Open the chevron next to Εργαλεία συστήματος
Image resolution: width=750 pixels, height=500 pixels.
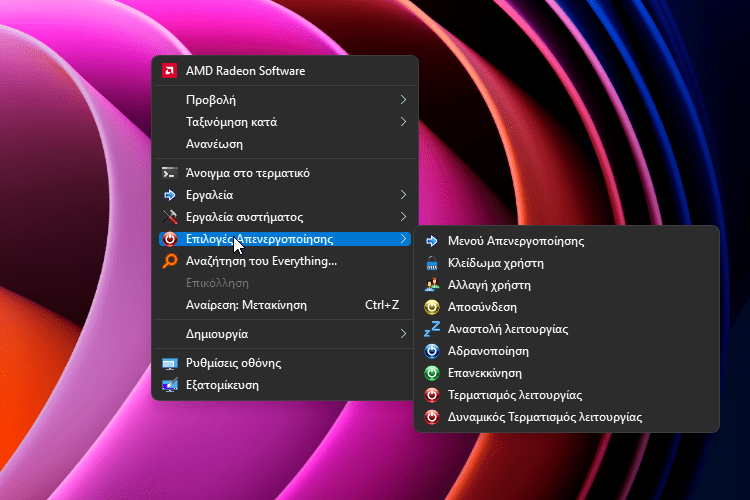point(403,217)
